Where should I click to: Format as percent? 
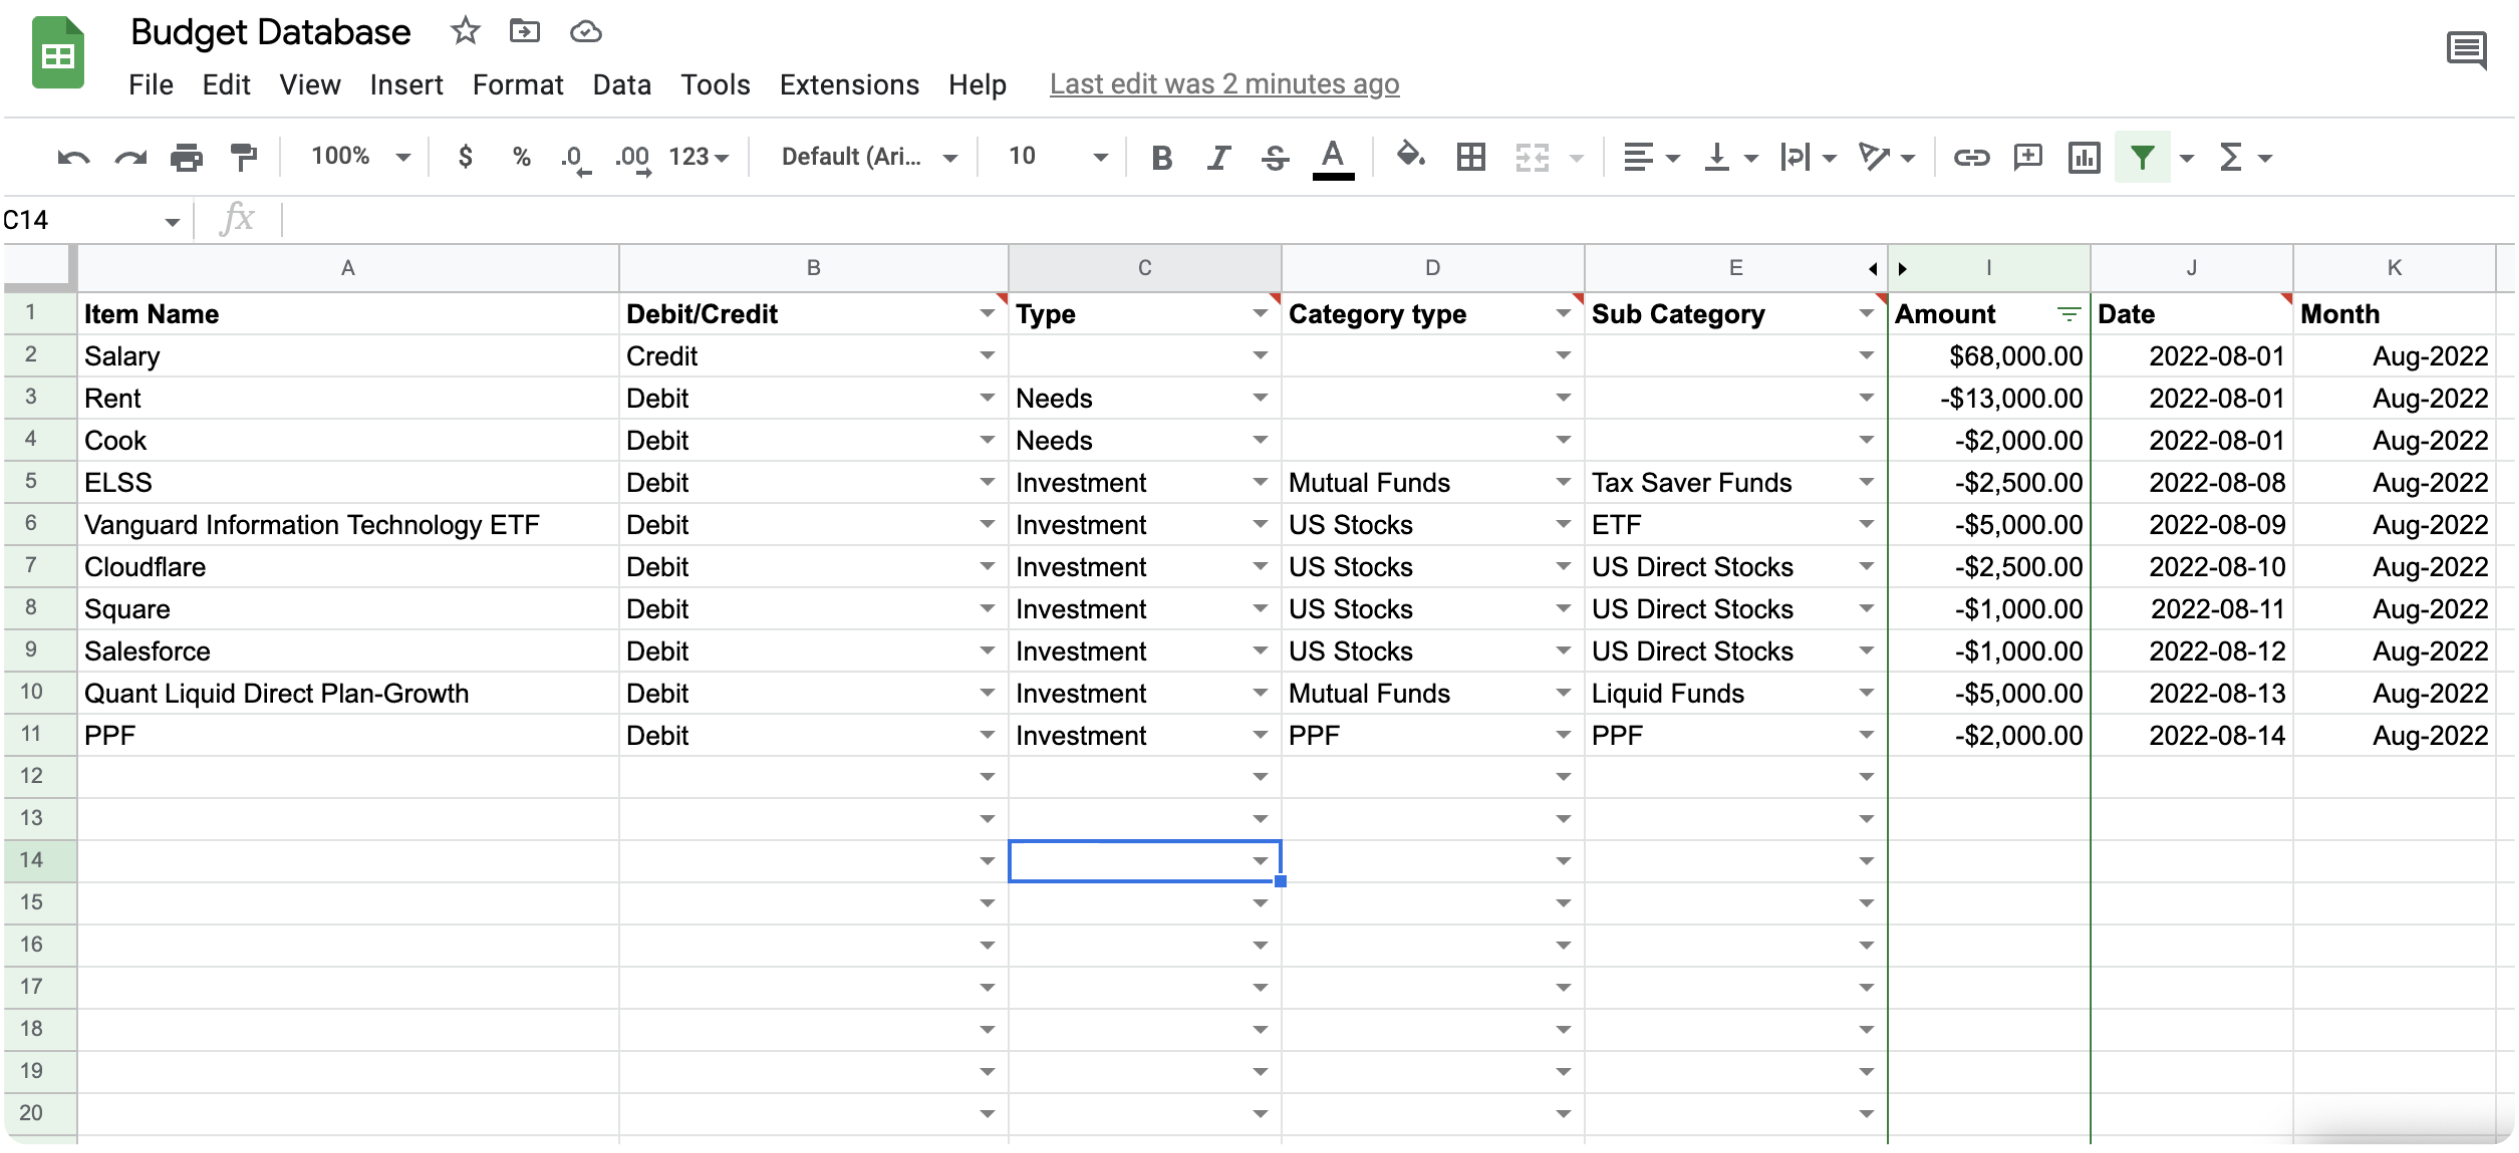pos(521,157)
